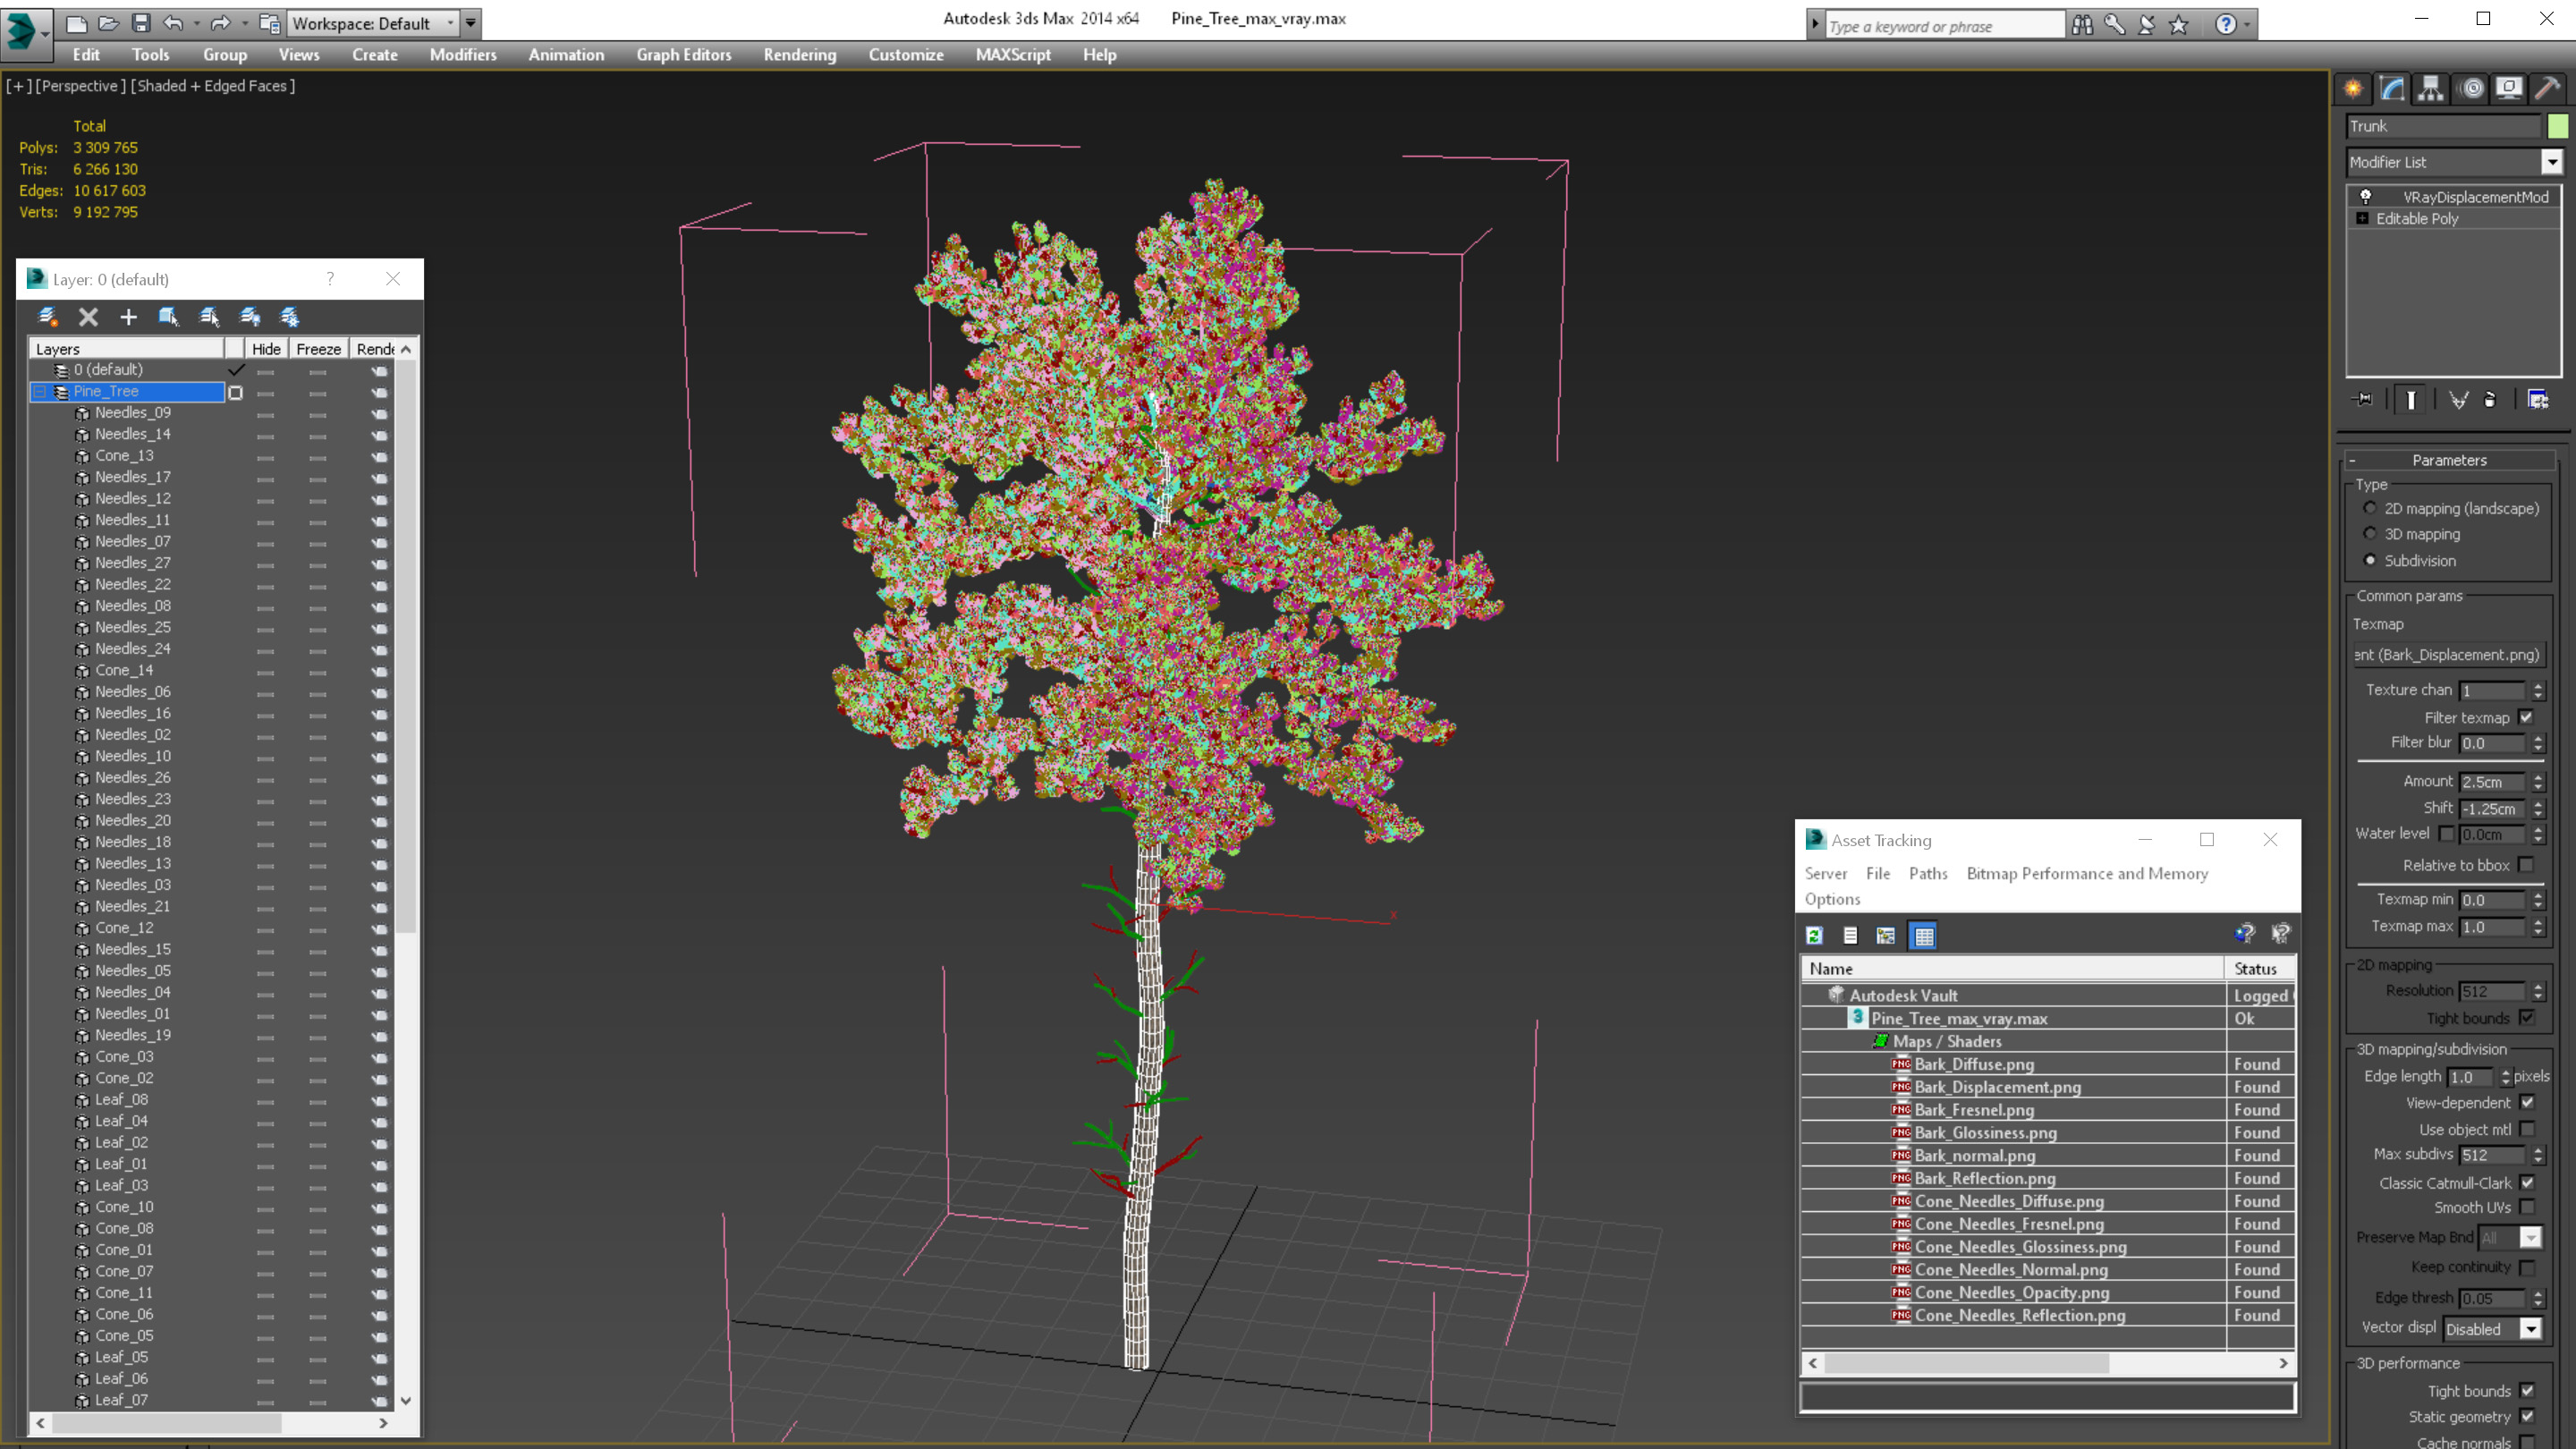Image resolution: width=2576 pixels, height=1449 pixels.
Task: Click Freeze/Unfreeze All Layers icon
Action: pyautogui.click(x=289, y=317)
